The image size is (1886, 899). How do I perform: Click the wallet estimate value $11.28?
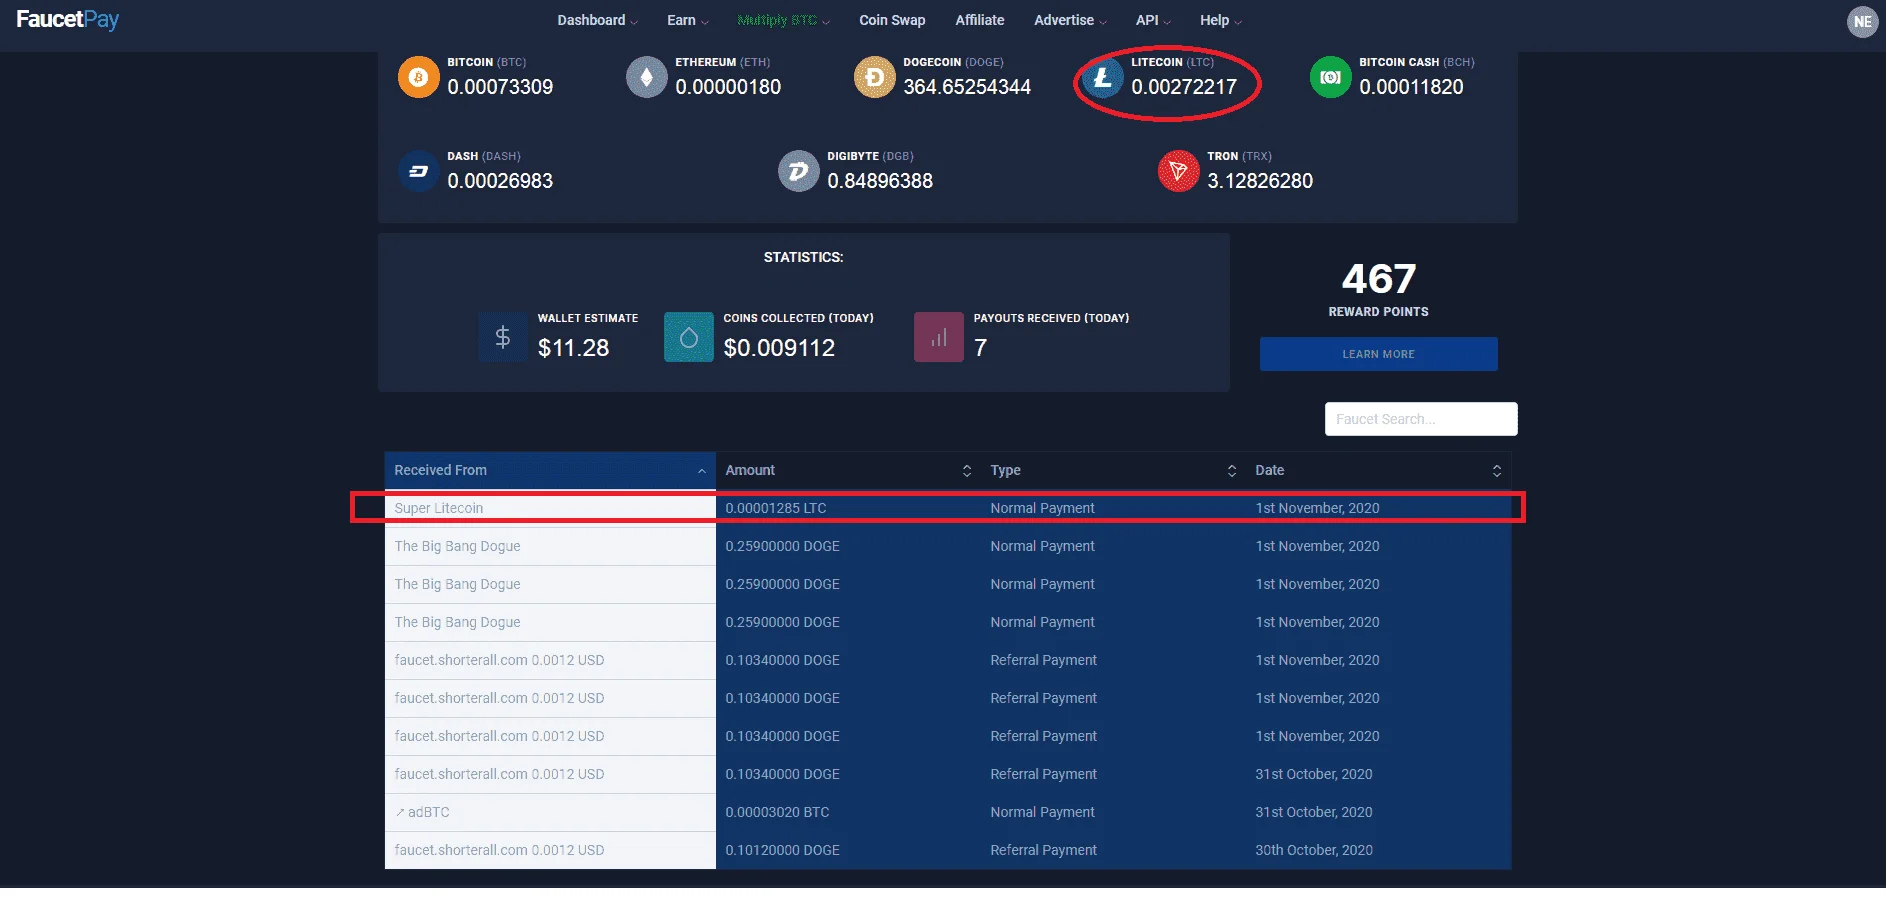pos(573,348)
